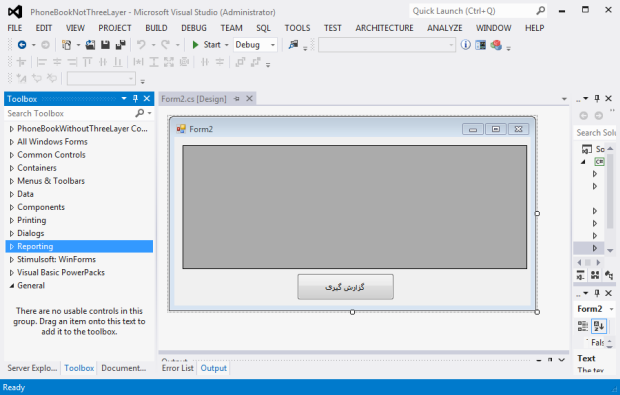The width and height of the screenshot is (620, 395).
Task: Click the Redo arrow icon
Action: [165, 45]
